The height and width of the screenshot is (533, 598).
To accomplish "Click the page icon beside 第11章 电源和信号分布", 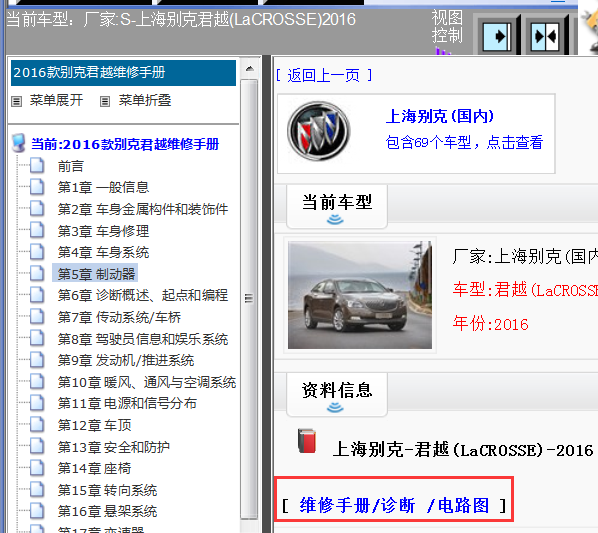I will [37, 403].
